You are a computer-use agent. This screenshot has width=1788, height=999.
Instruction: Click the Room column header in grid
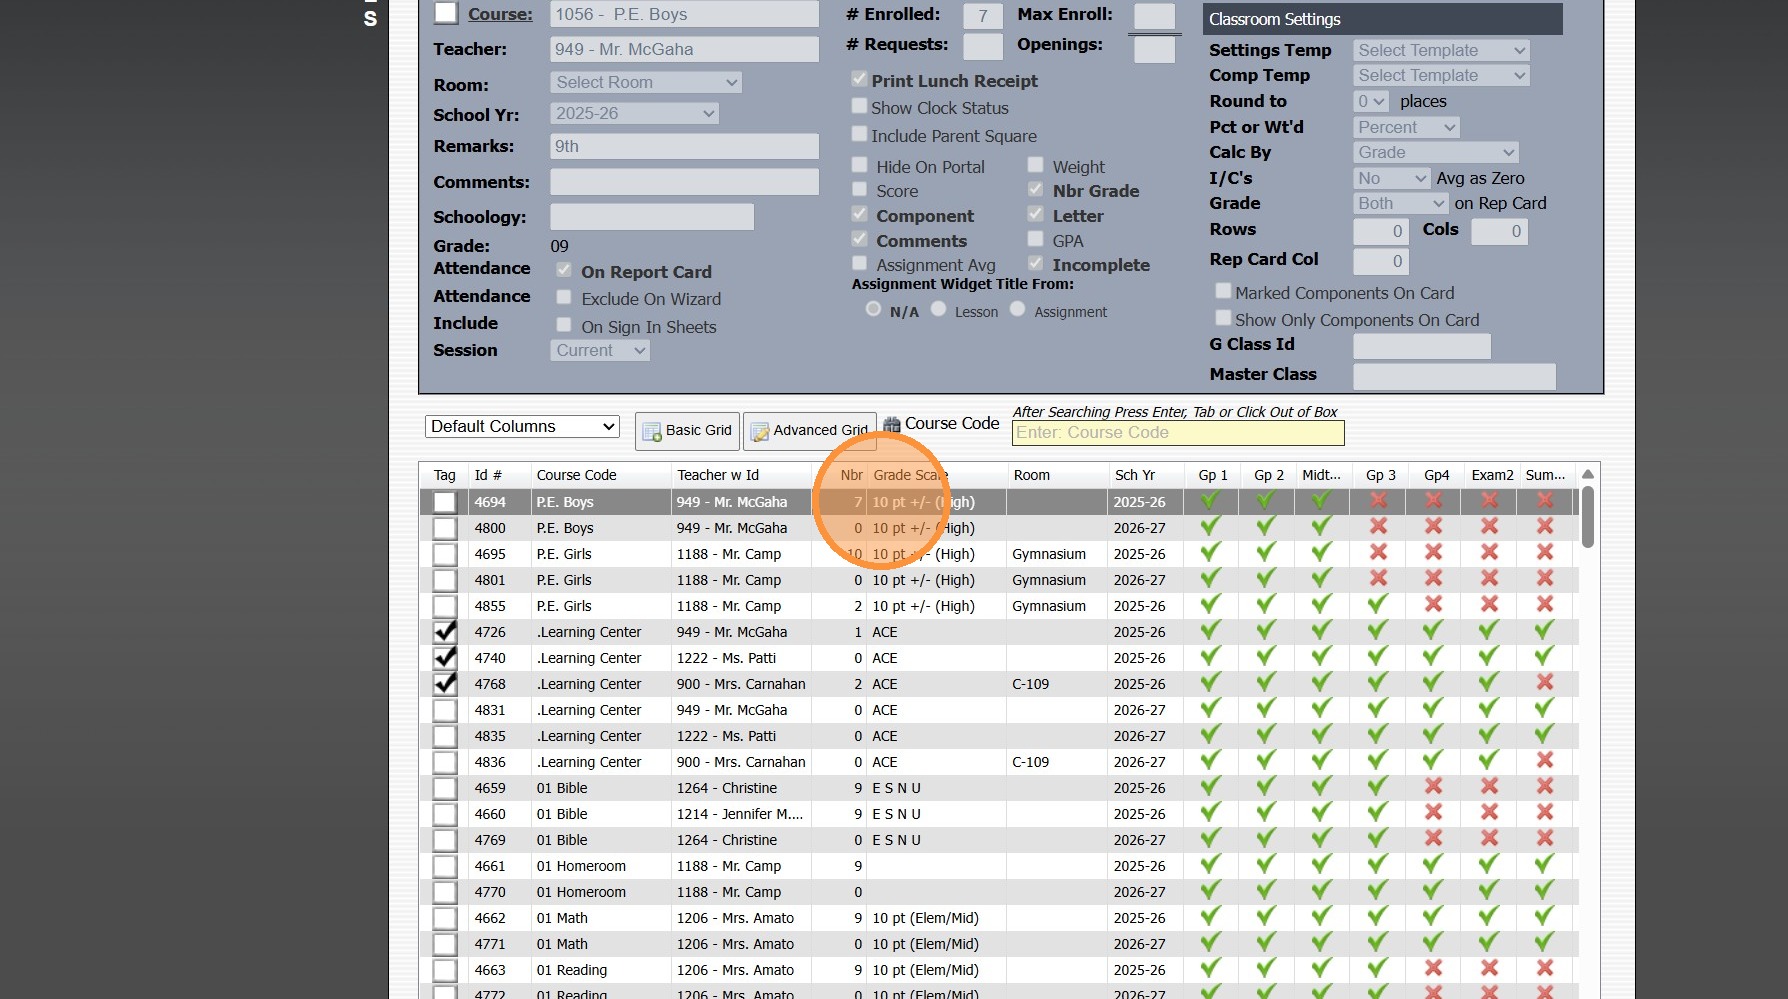(1032, 475)
